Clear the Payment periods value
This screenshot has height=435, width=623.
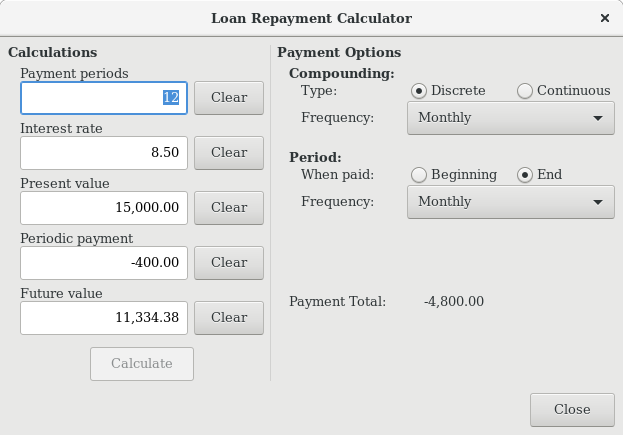pos(228,98)
